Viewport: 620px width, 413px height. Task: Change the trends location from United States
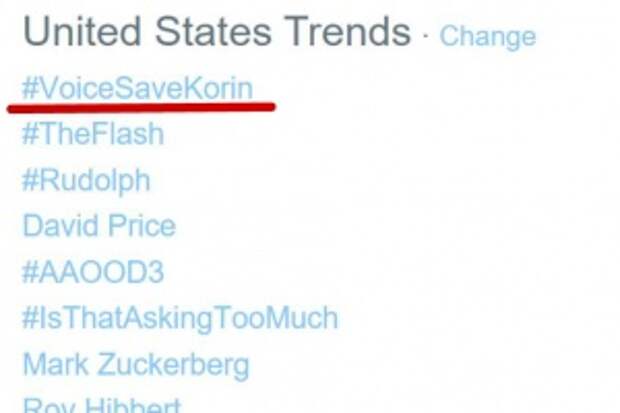488,36
